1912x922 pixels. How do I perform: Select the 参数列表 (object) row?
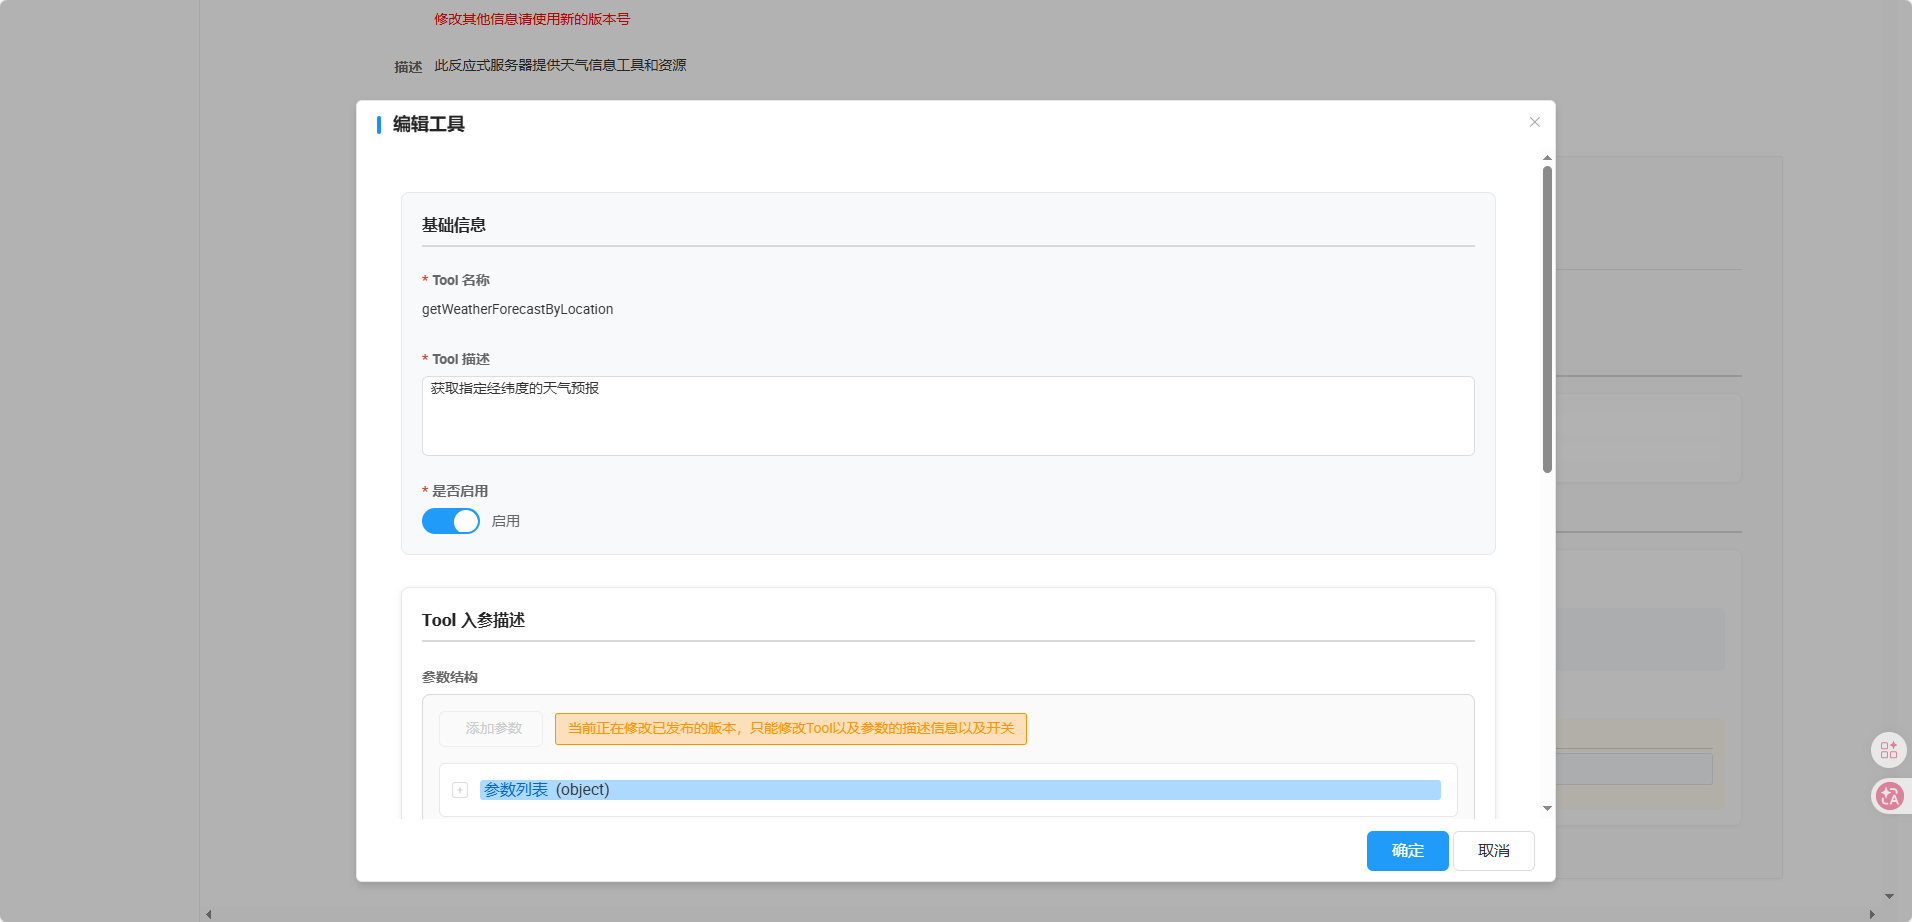960,790
